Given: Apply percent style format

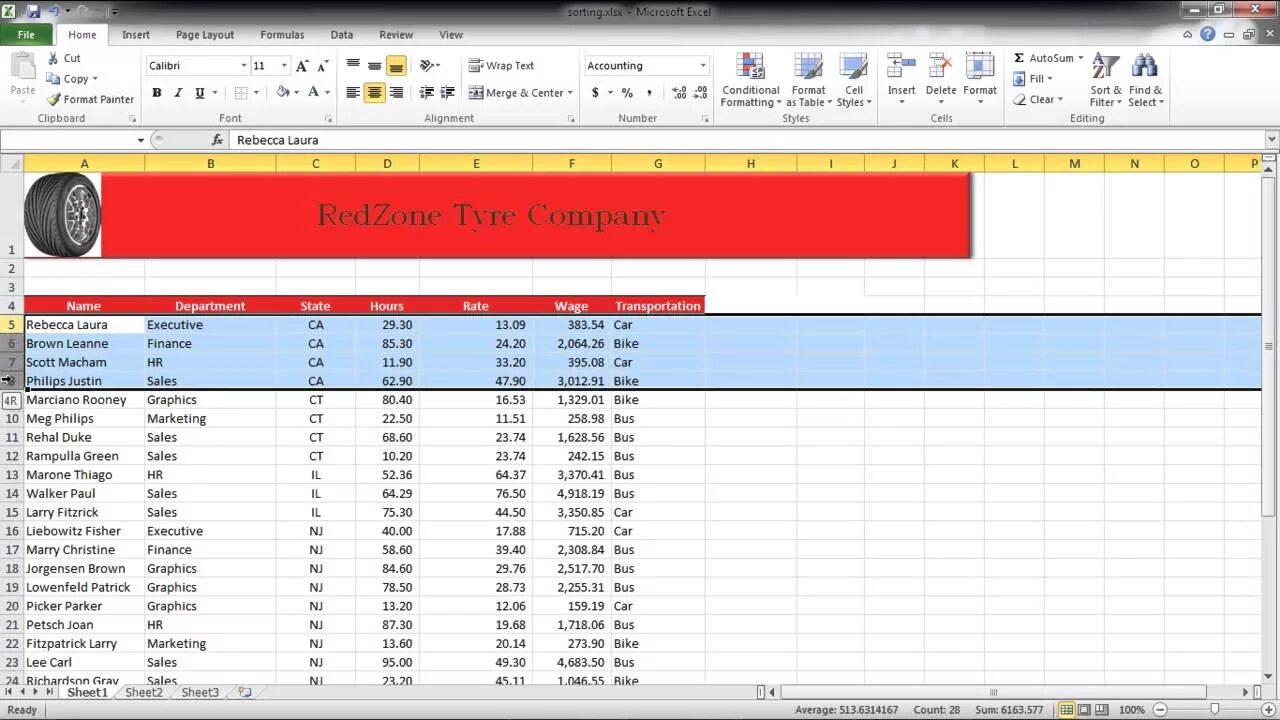Looking at the screenshot, I should pos(627,93).
